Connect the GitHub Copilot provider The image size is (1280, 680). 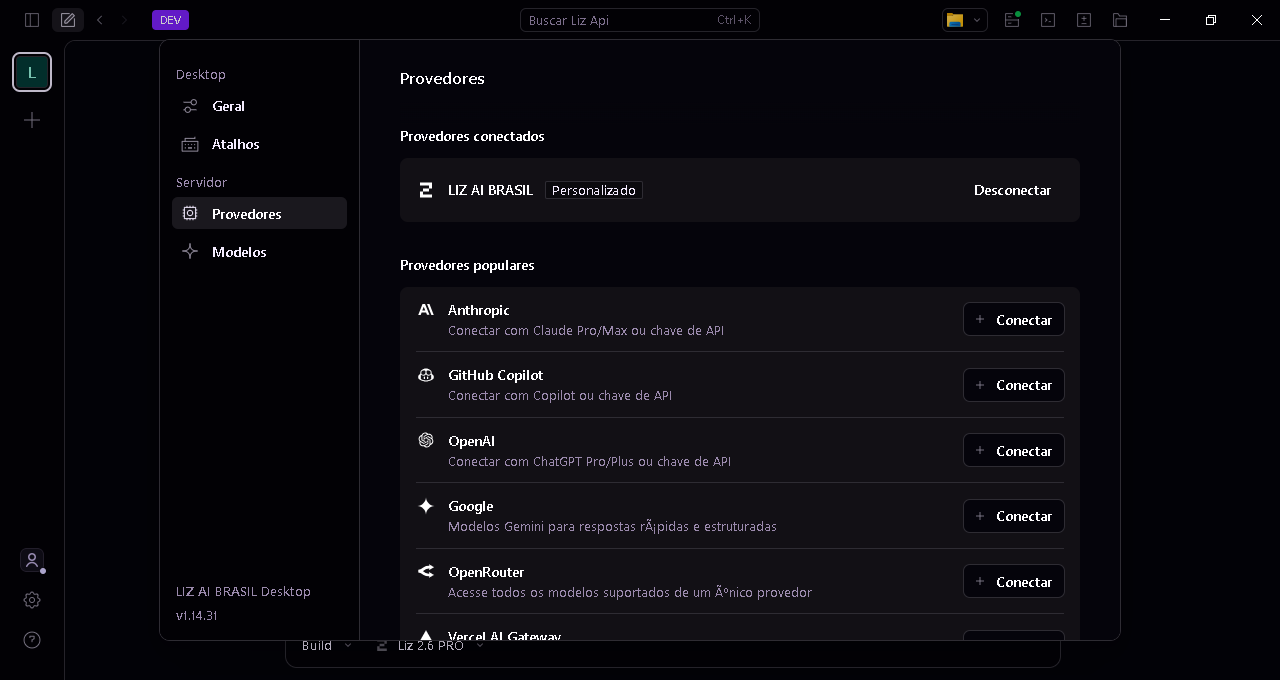pyautogui.click(x=1014, y=385)
